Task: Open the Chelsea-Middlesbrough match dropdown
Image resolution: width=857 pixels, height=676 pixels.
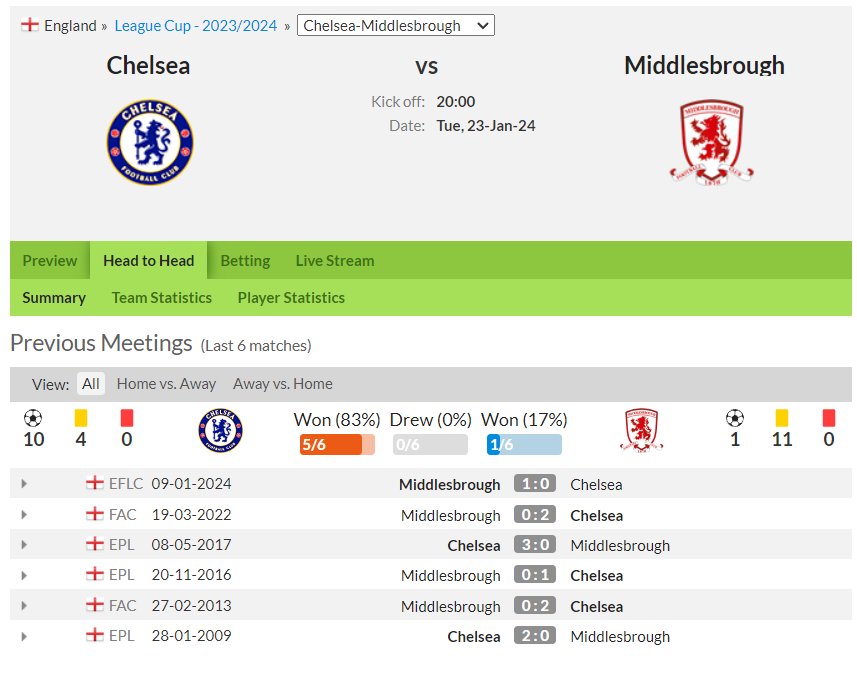Action: coord(396,25)
